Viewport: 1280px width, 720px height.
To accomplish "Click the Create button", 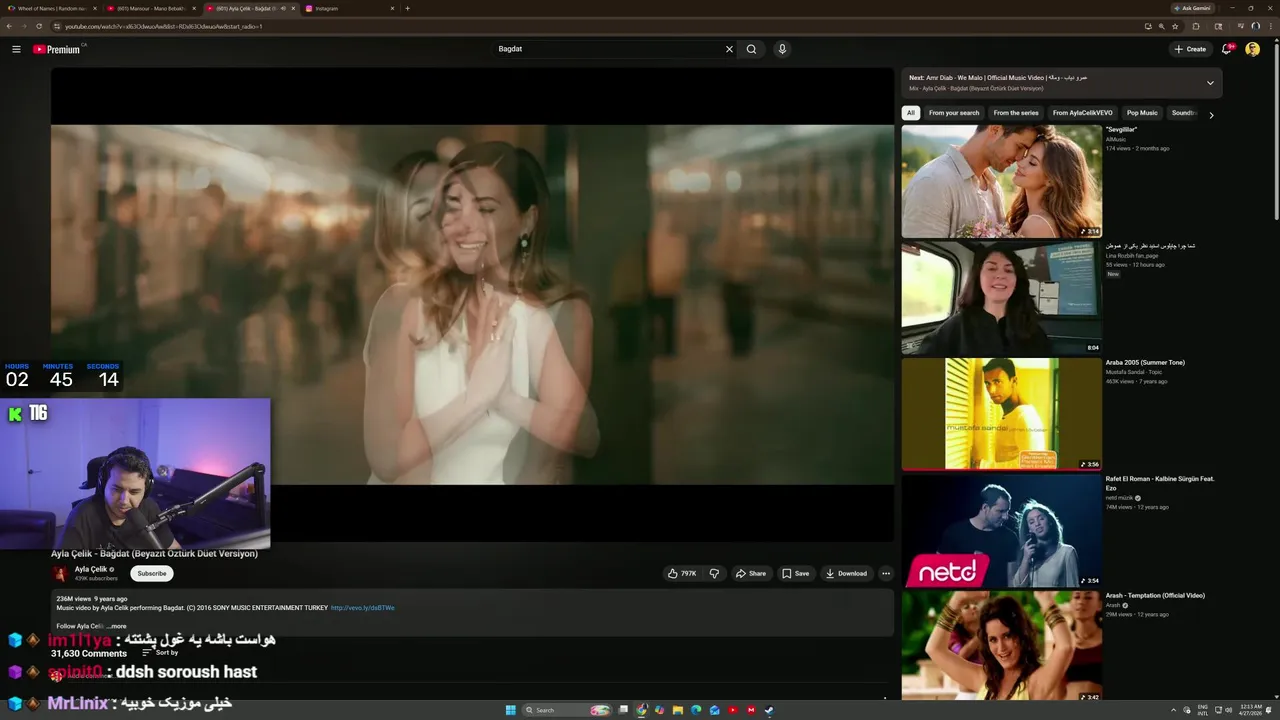I will pos(1190,49).
